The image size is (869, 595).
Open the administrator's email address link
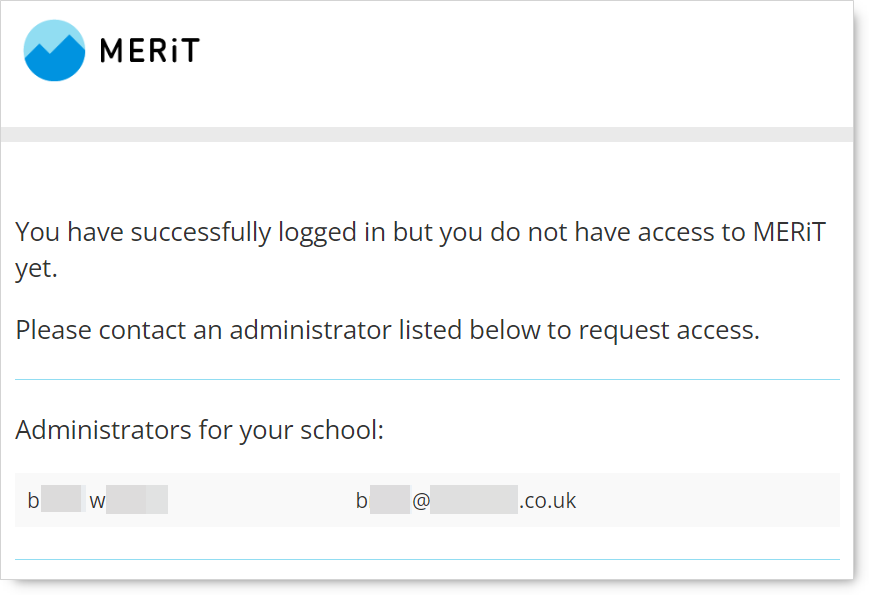pyautogui.click(x=466, y=500)
